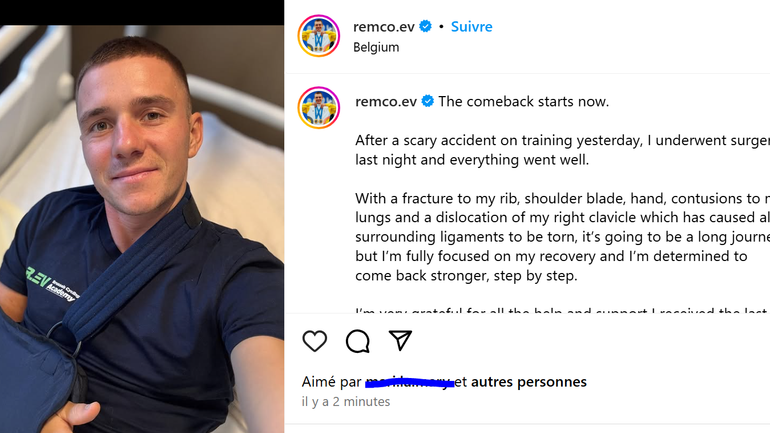The image size is (770, 433).
Task: Click the hospital bed selfie photo
Action: click(x=142, y=229)
